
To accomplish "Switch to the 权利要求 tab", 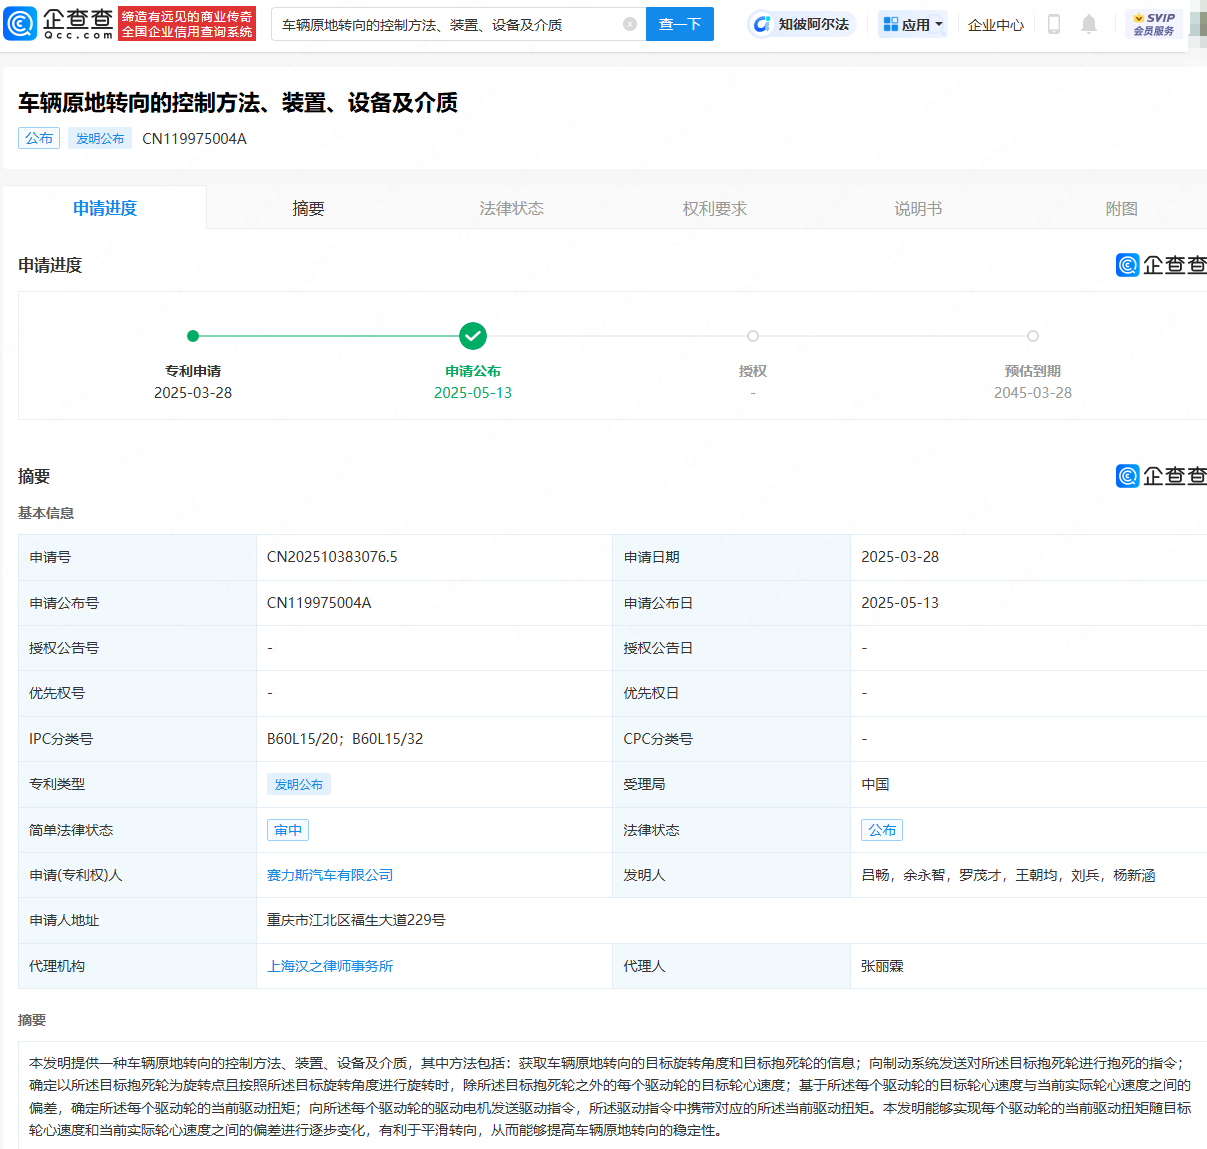I will [x=715, y=208].
